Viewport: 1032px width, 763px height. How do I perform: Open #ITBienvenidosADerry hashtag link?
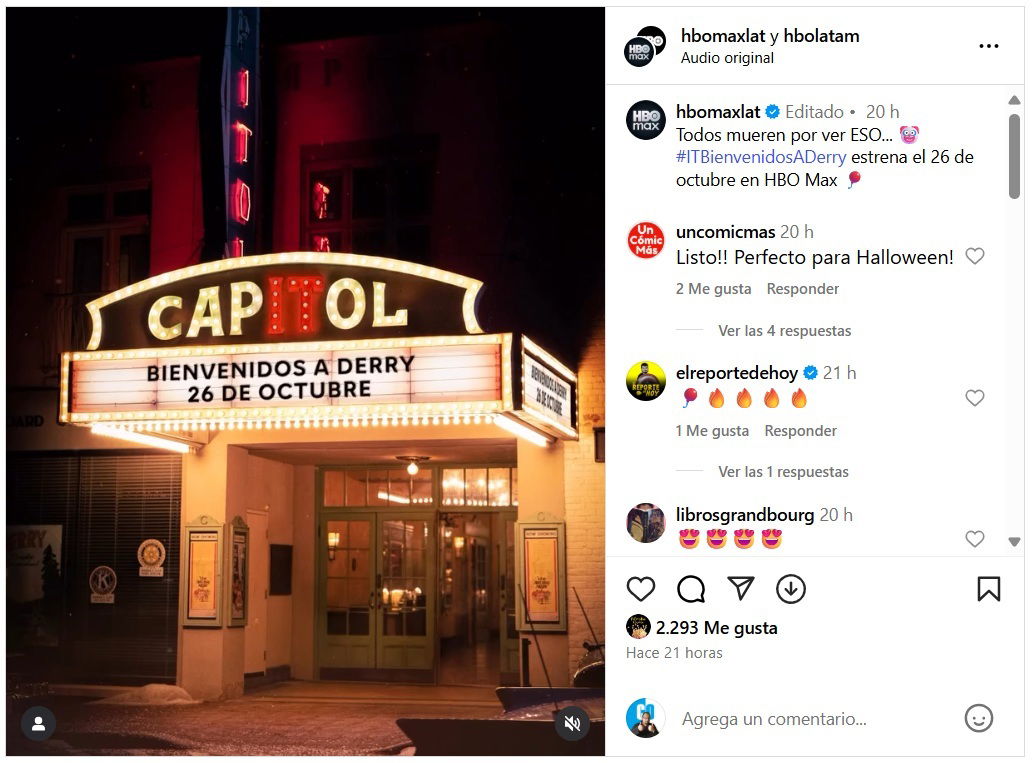pyautogui.click(x=761, y=157)
